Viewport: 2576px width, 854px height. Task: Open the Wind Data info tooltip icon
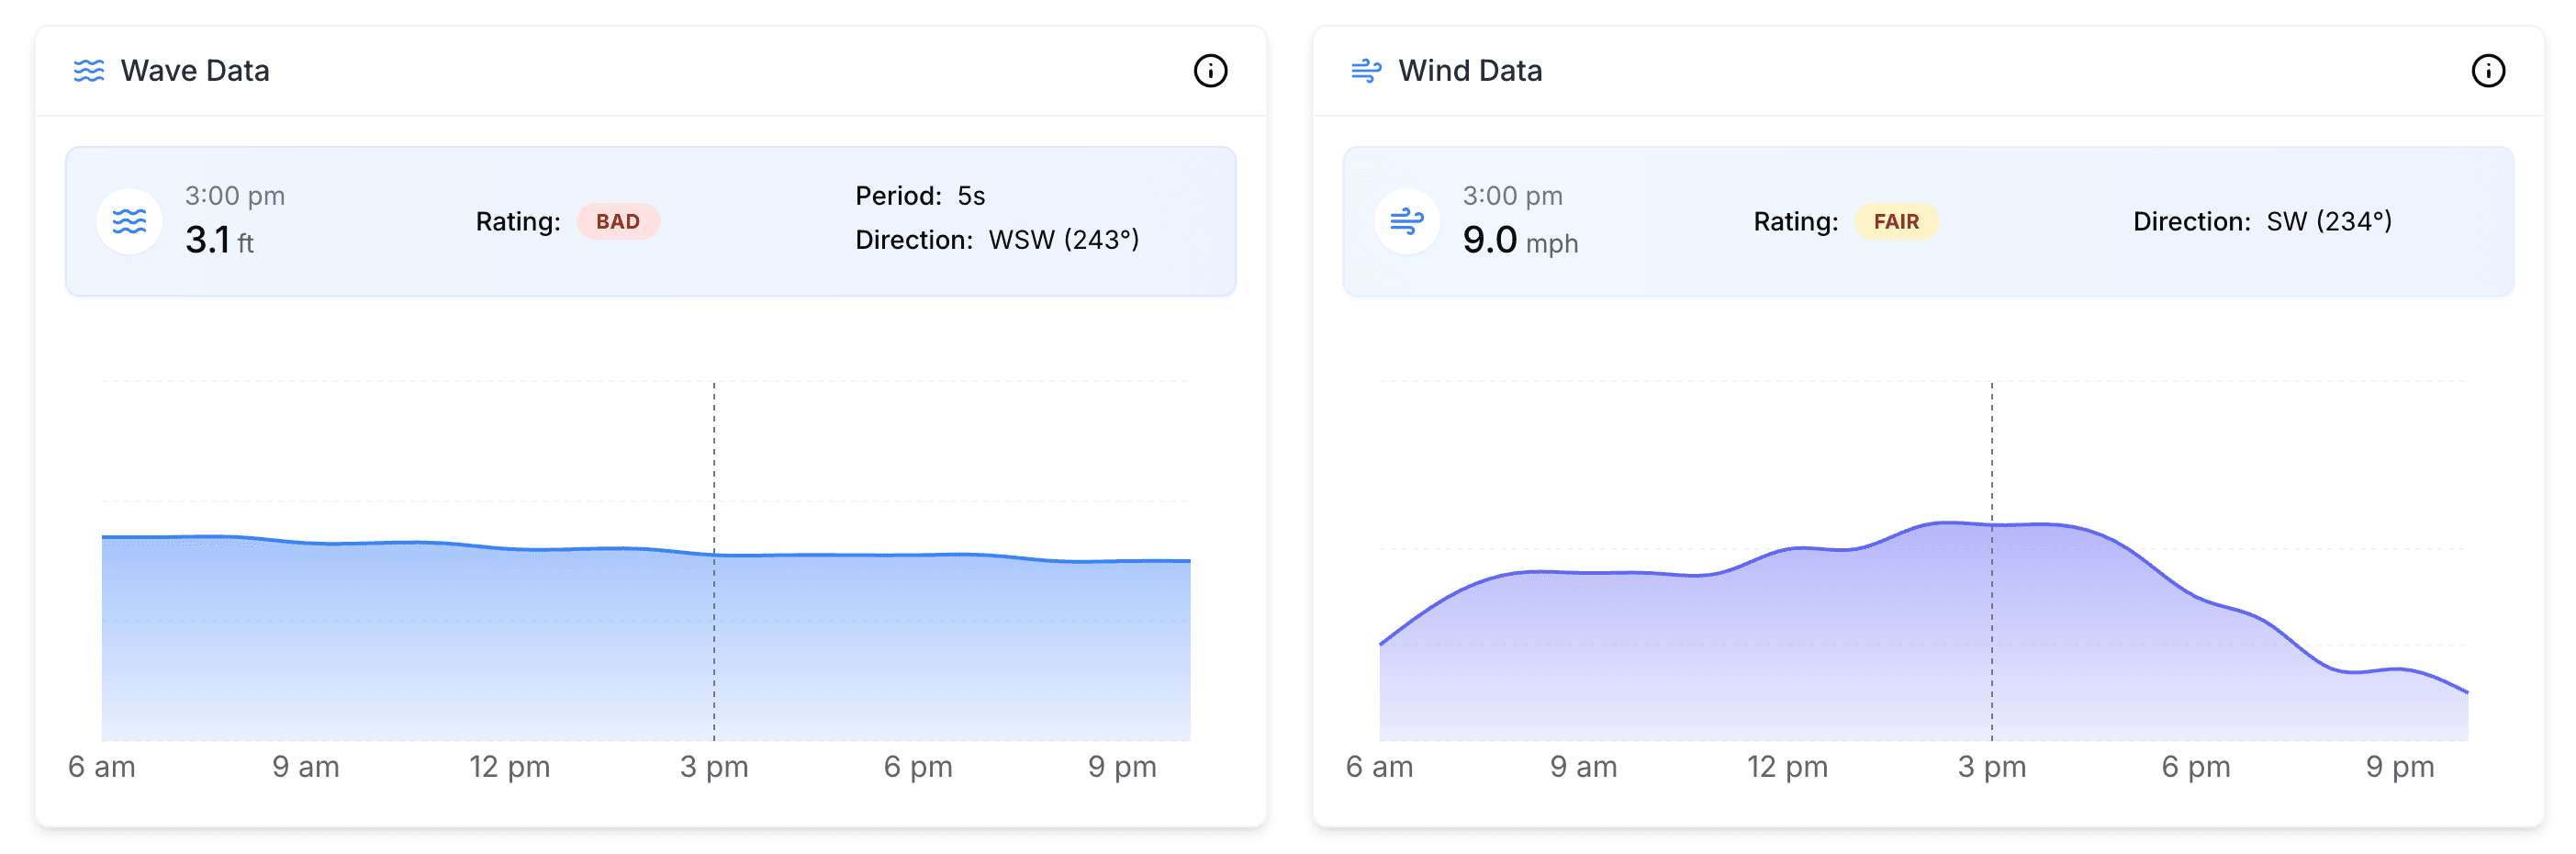coord(2489,70)
